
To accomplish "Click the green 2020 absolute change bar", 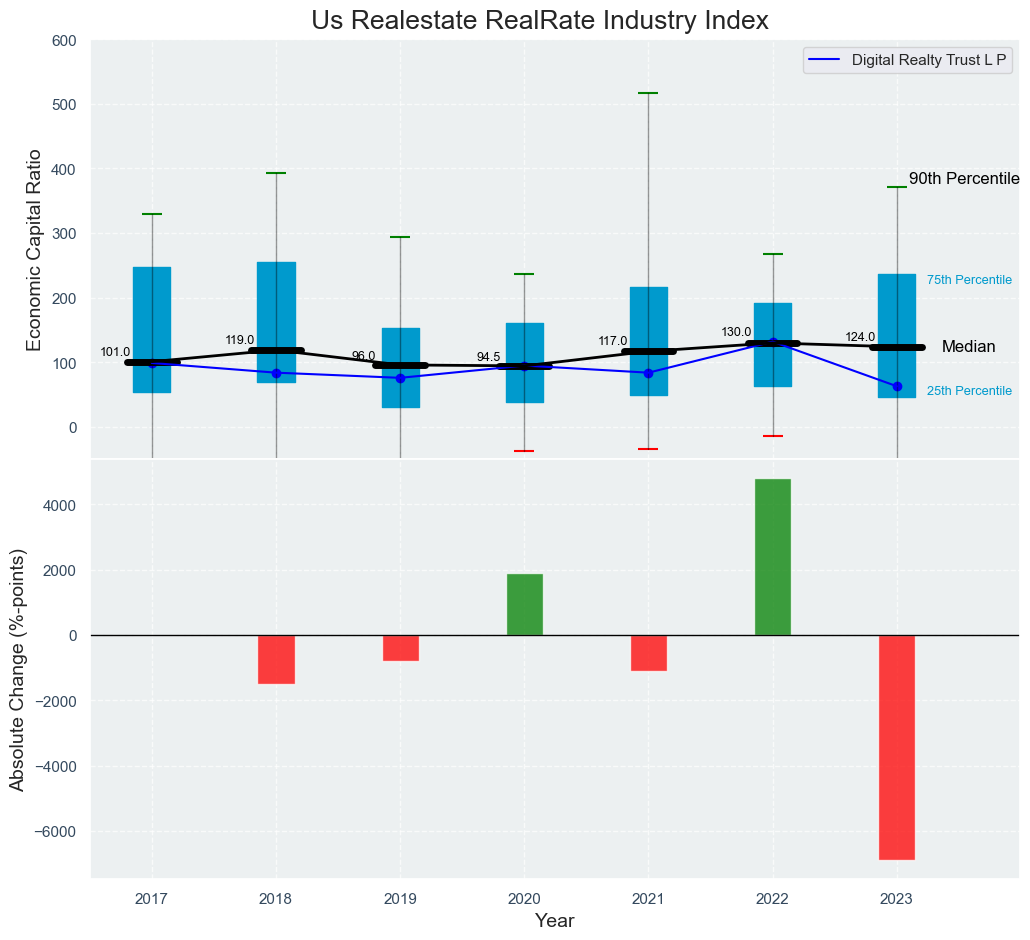I will (524, 604).
